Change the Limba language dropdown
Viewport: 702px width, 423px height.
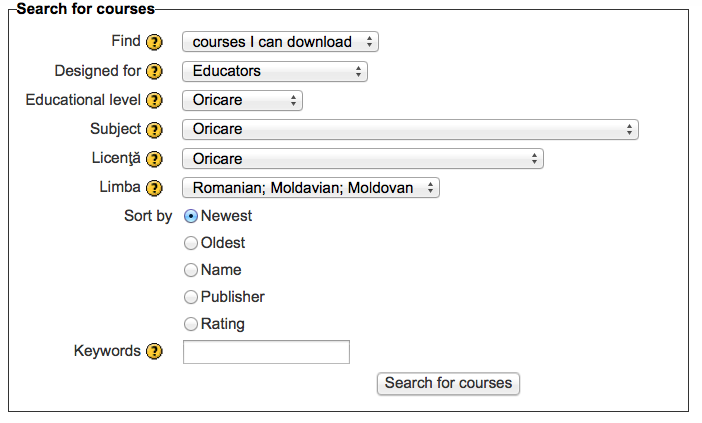click(x=311, y=188)
